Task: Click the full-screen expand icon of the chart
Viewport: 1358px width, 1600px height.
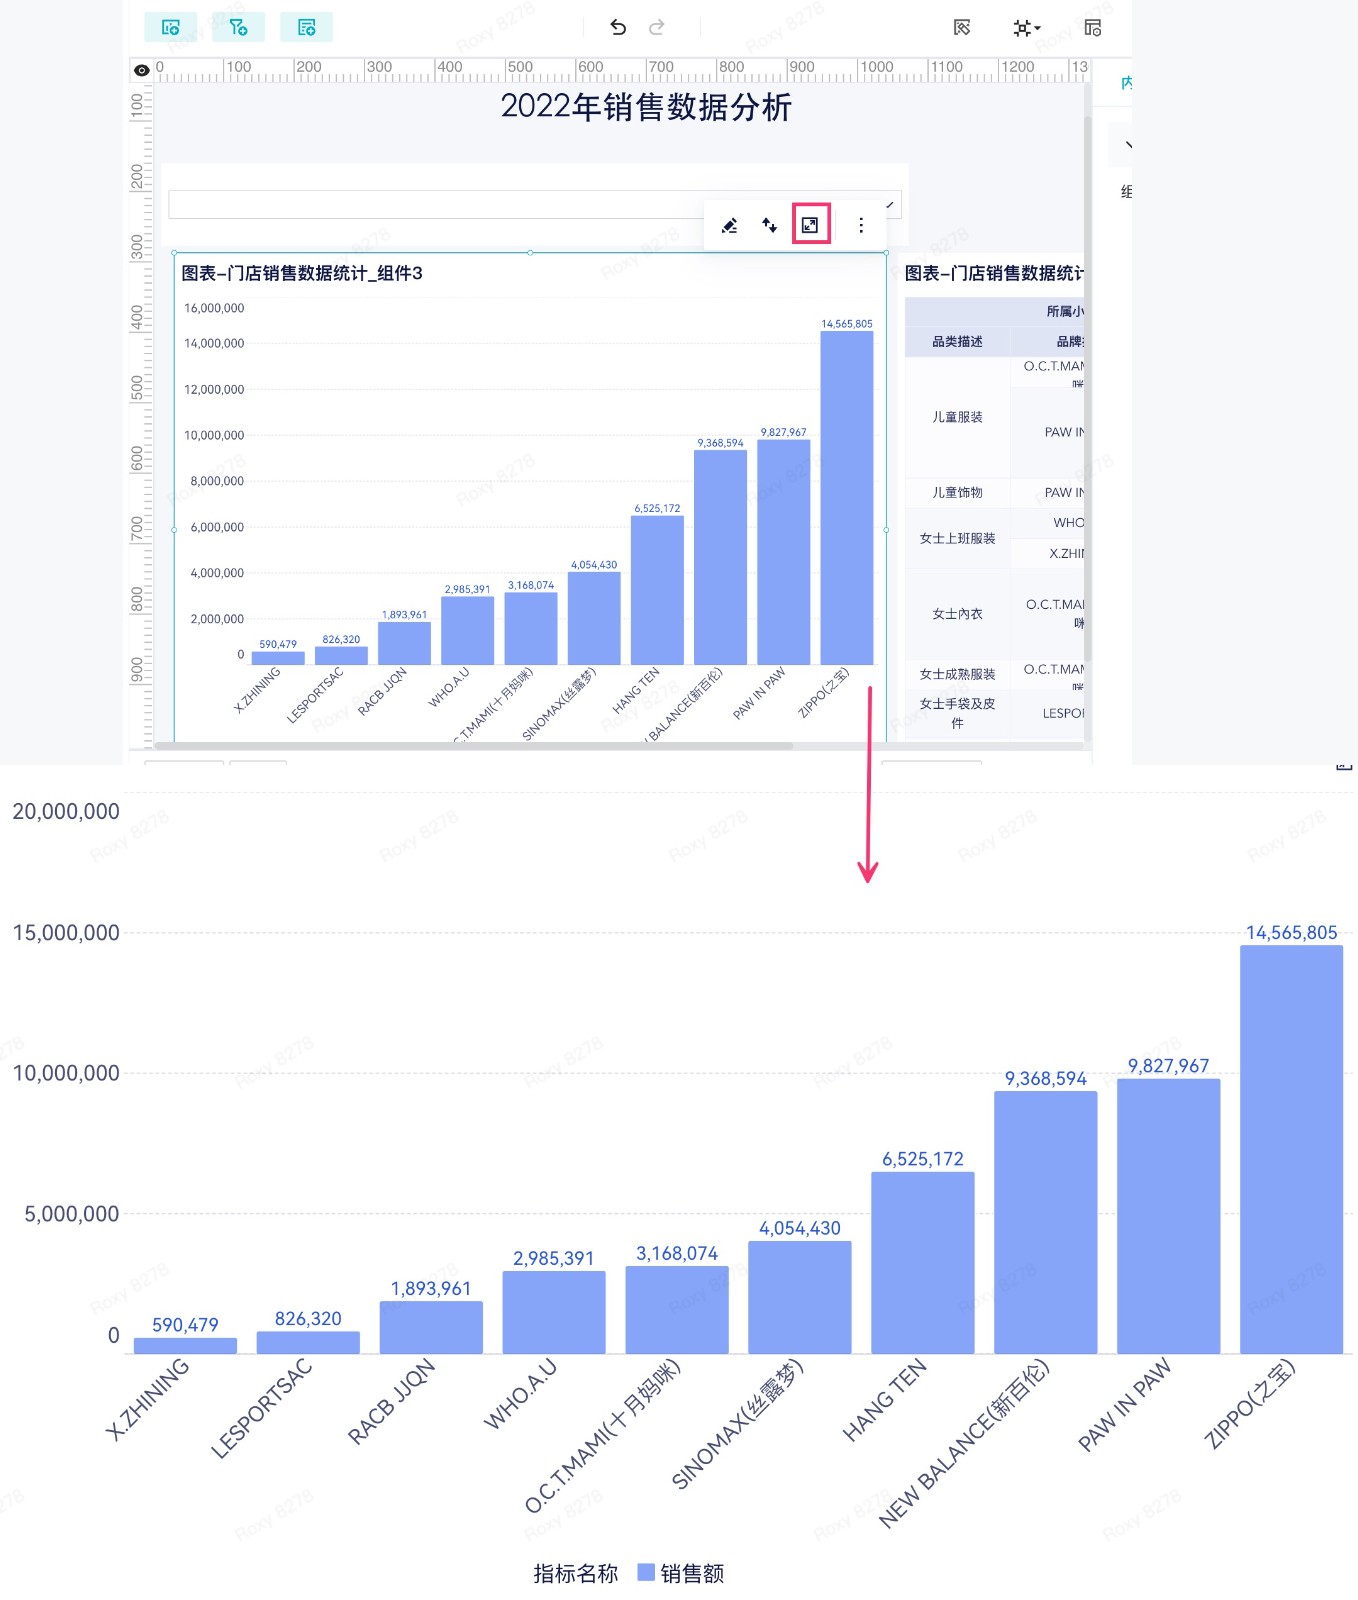Action: coord(810,225)
